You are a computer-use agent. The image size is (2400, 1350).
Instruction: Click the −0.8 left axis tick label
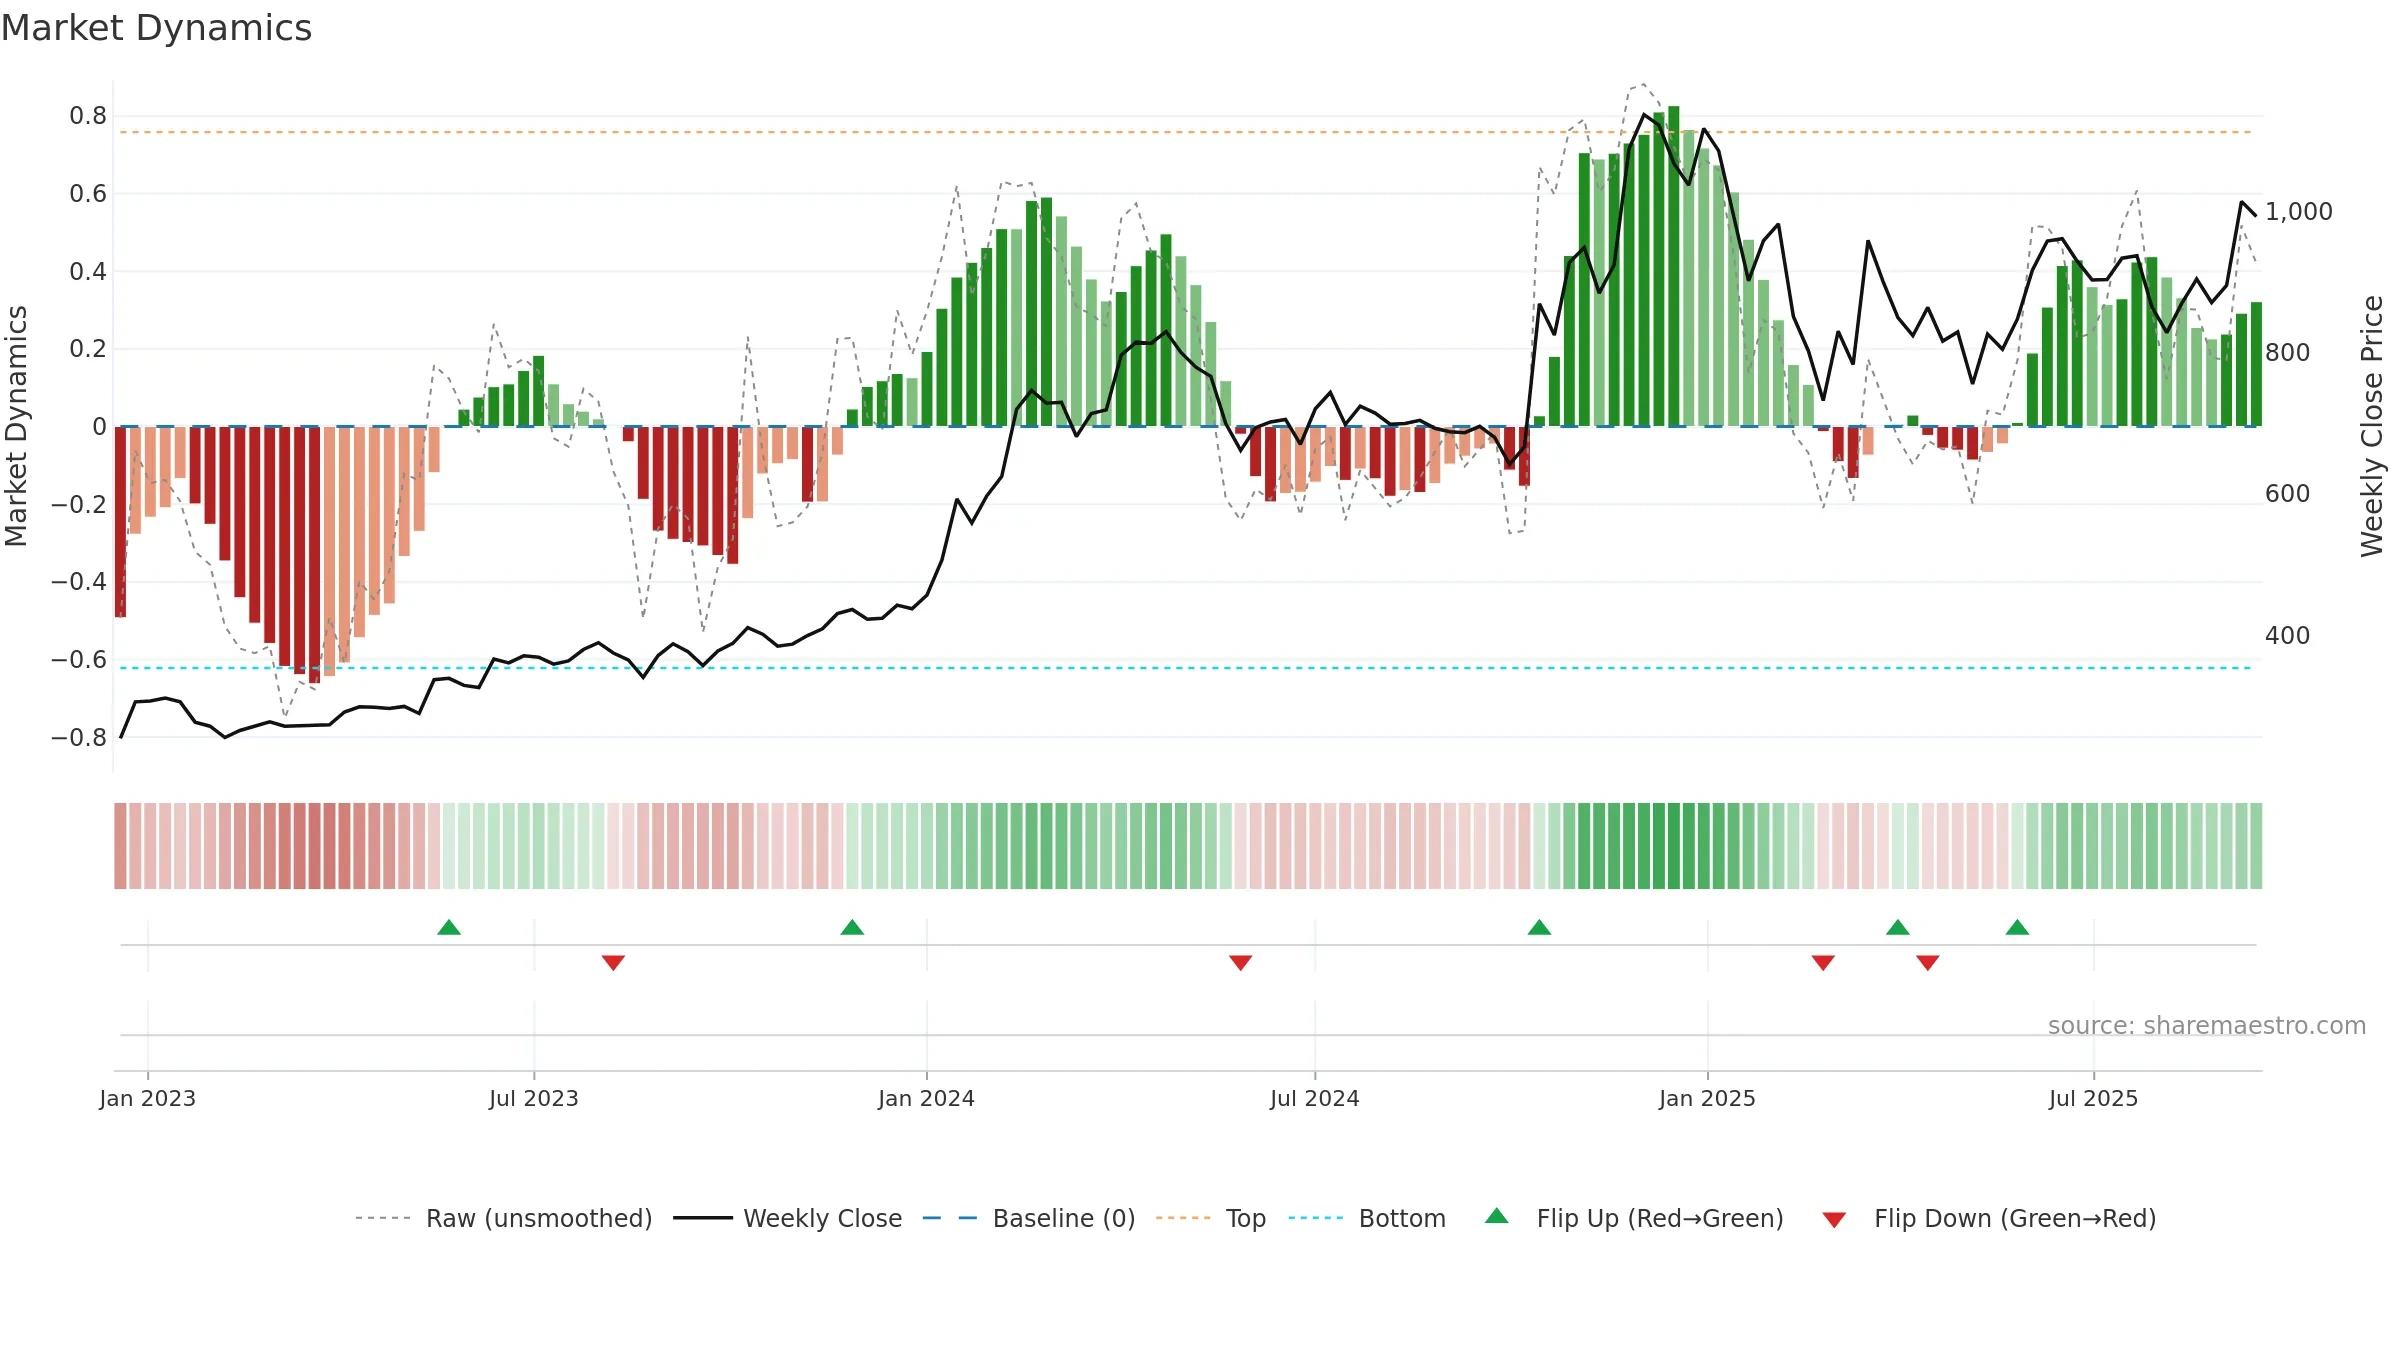pos(79,737)
